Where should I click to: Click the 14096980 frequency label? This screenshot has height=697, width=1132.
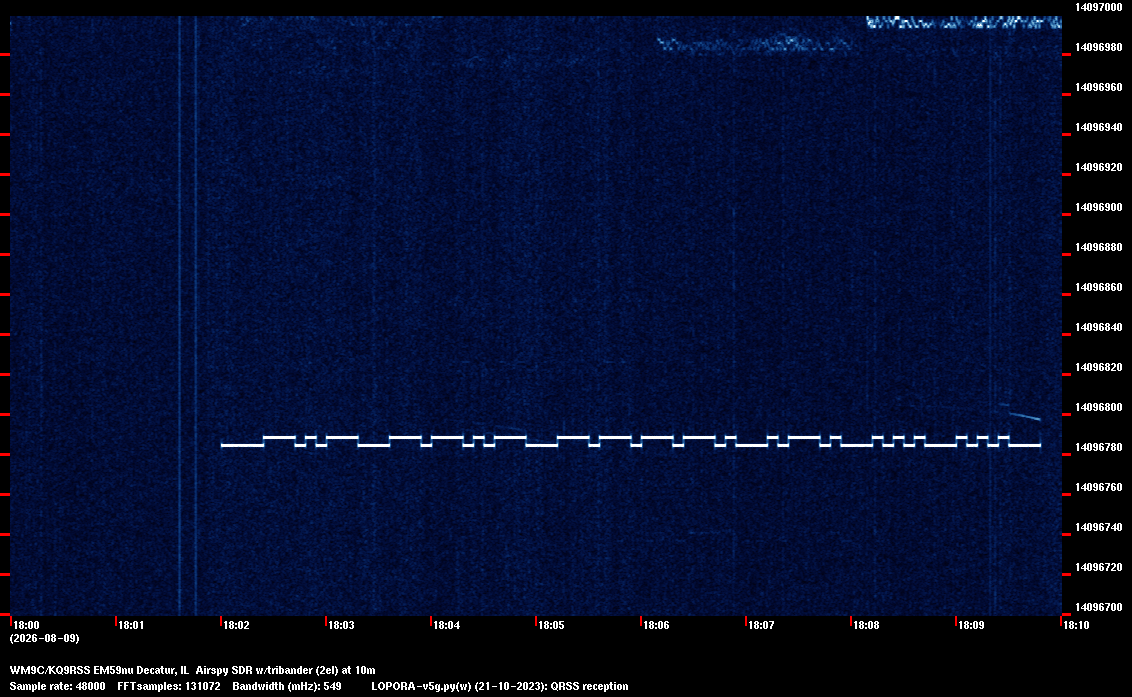coord(1099,47)
